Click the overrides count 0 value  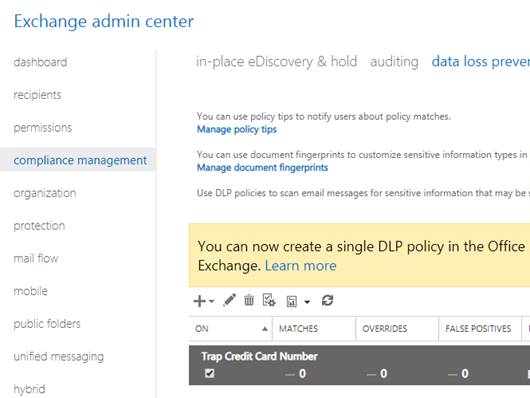pos(383,374)
